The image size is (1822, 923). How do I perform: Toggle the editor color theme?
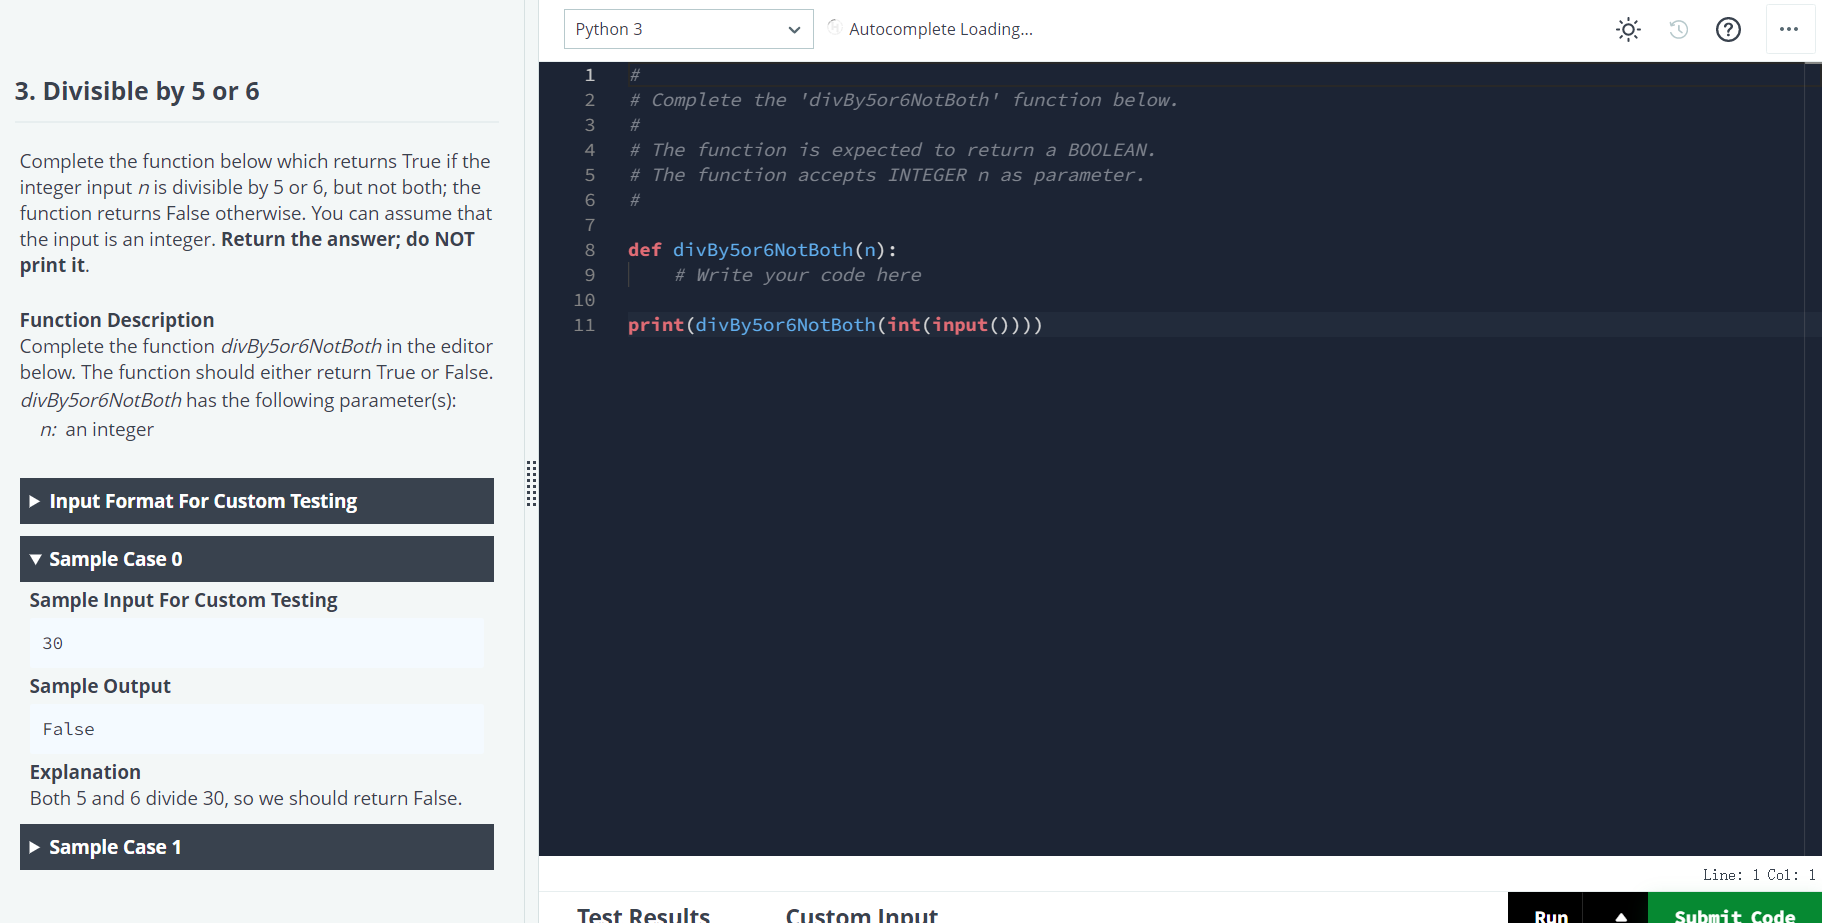[x=1628, y=29]
